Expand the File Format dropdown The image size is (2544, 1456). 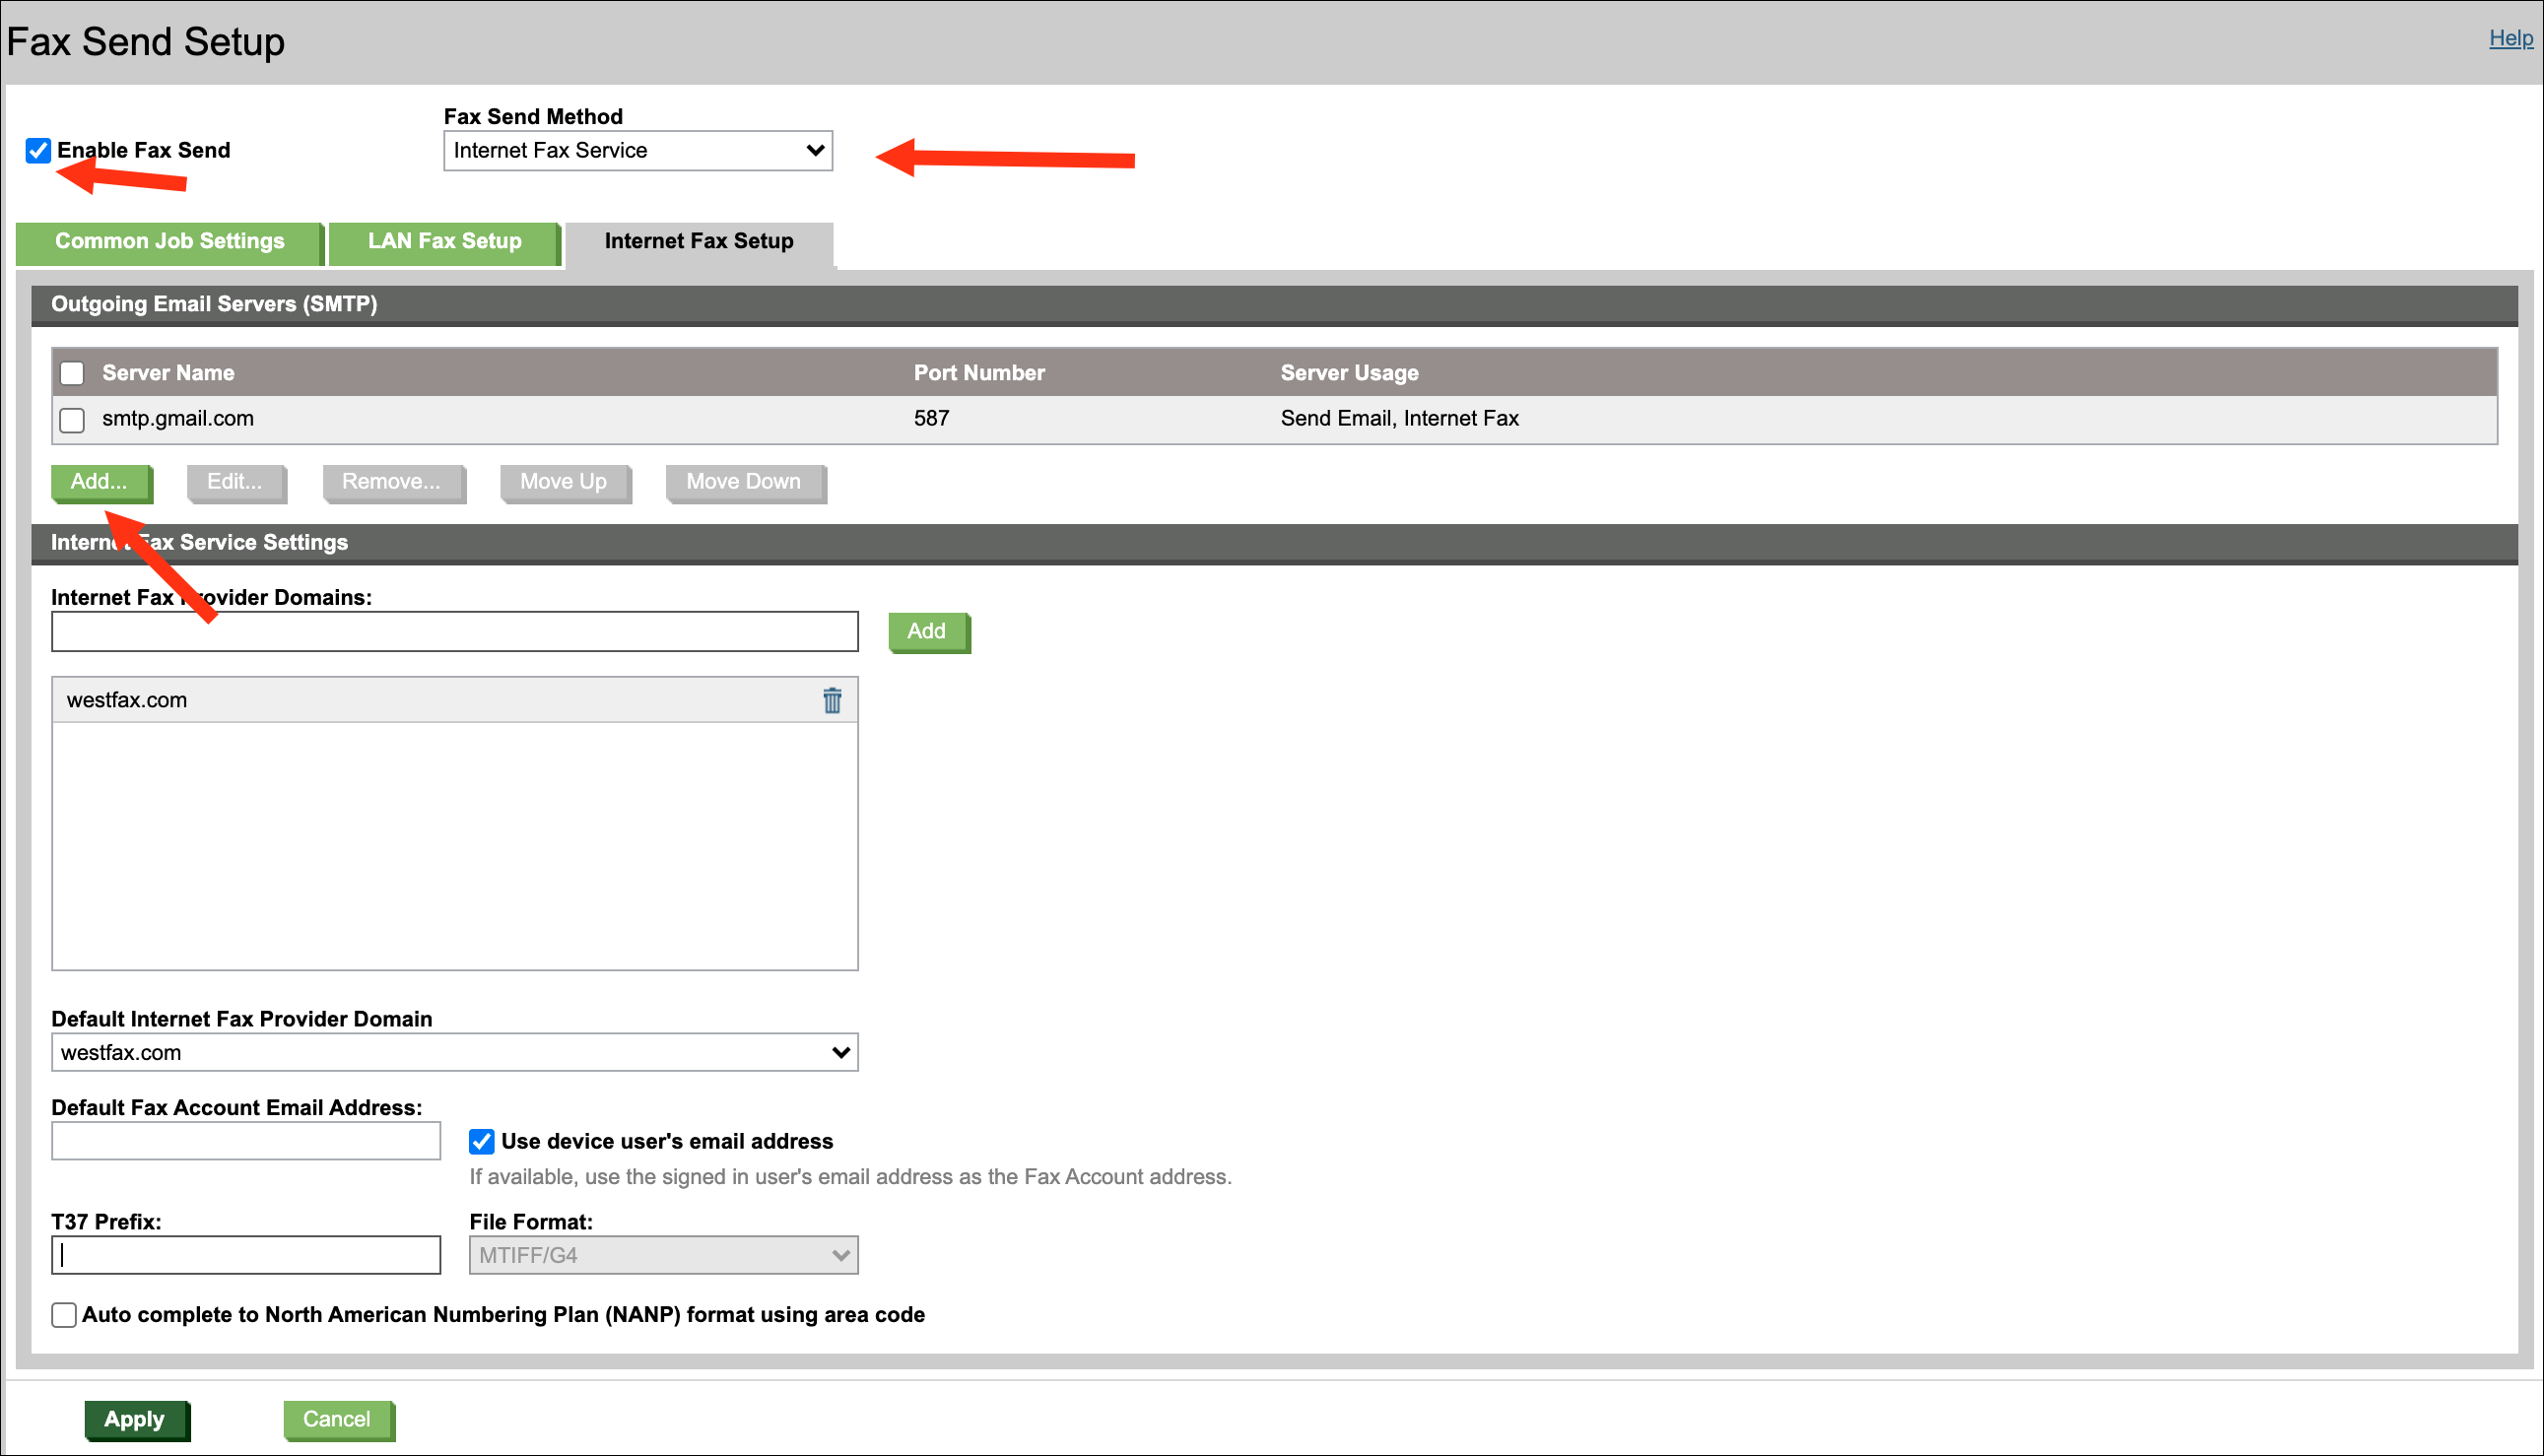[x=664, y=1255]
